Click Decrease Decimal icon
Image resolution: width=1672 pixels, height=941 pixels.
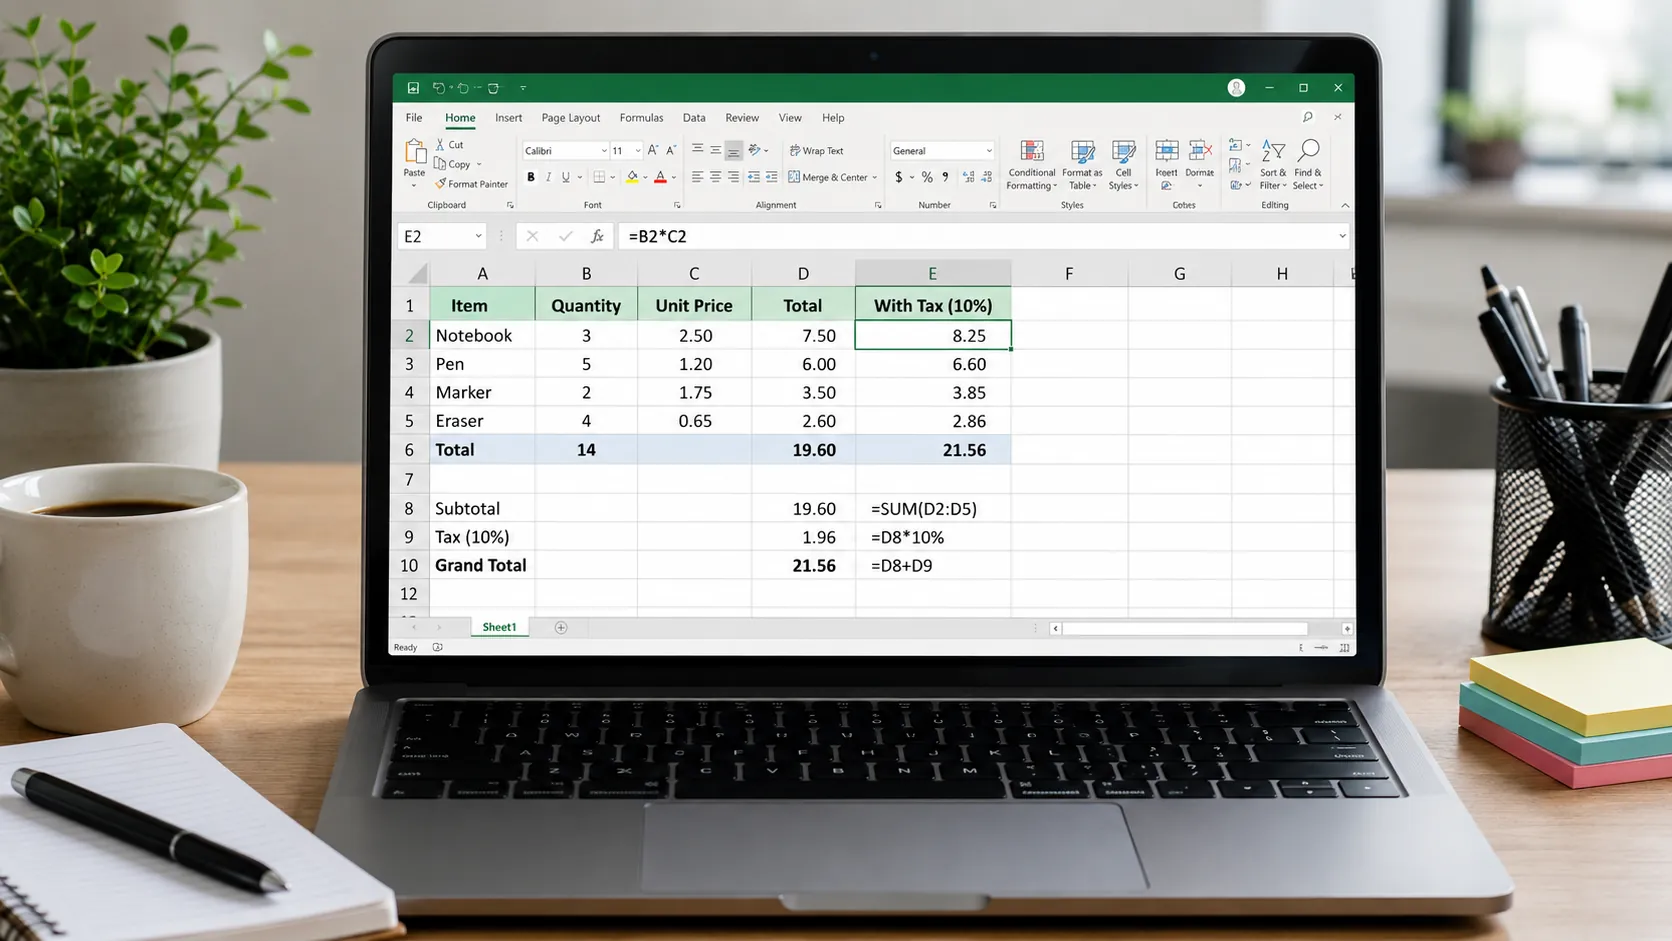pyautogui.click(x=987, y=177)
